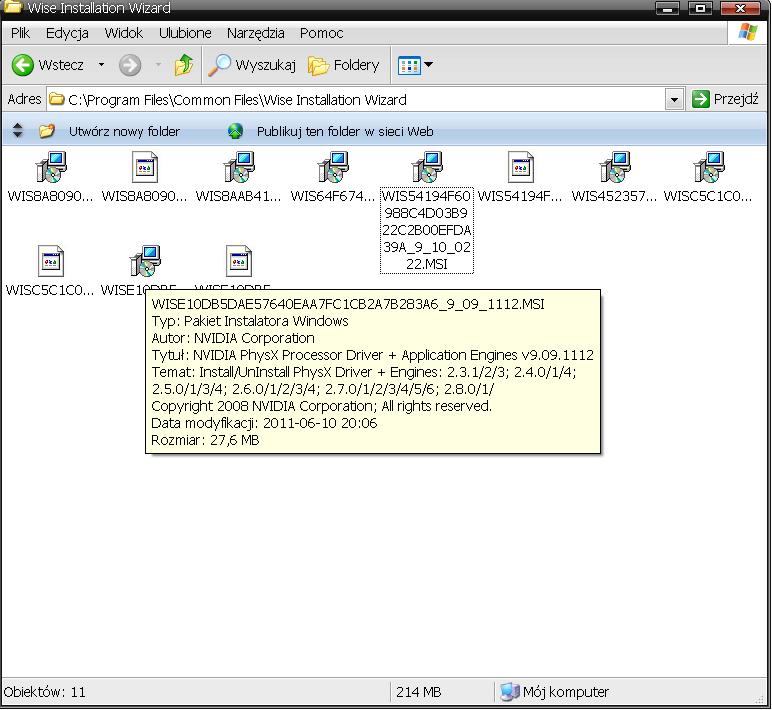Open the Edycja menu
Image resolution: width=772 pixels, height=710 pixels.
(67, 33)
